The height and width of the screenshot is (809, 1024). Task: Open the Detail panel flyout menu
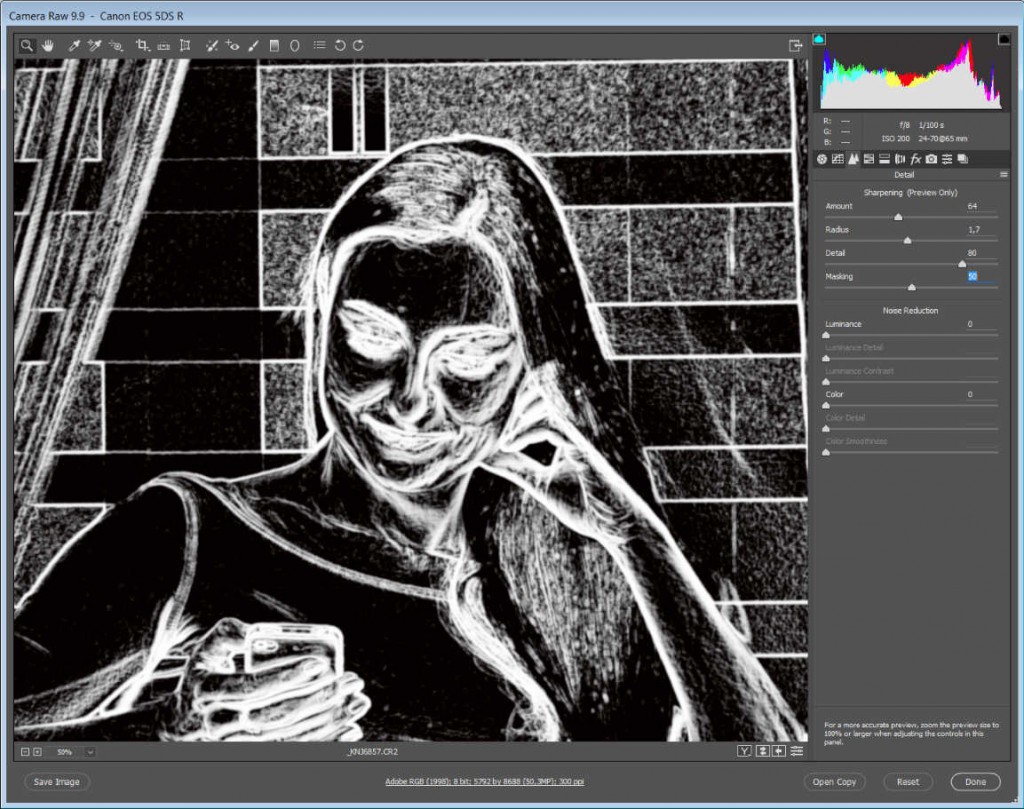tap(1003, 174)
